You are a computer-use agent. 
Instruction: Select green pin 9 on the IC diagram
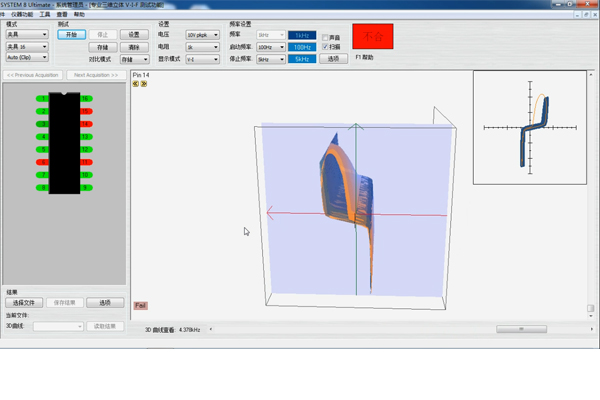click(86, 187)
